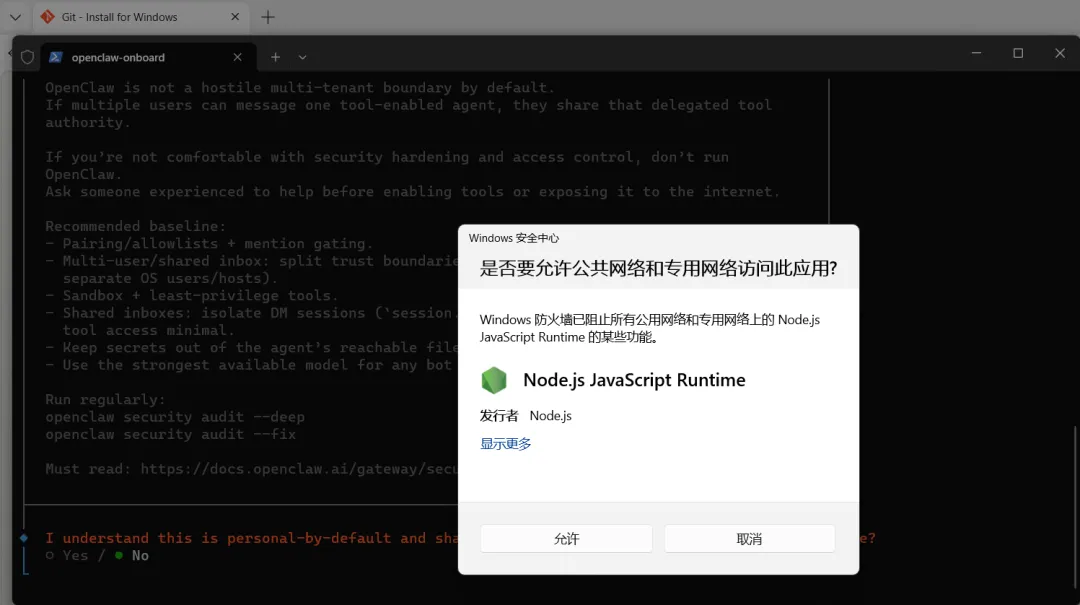Add a new terminal tab

276,57
